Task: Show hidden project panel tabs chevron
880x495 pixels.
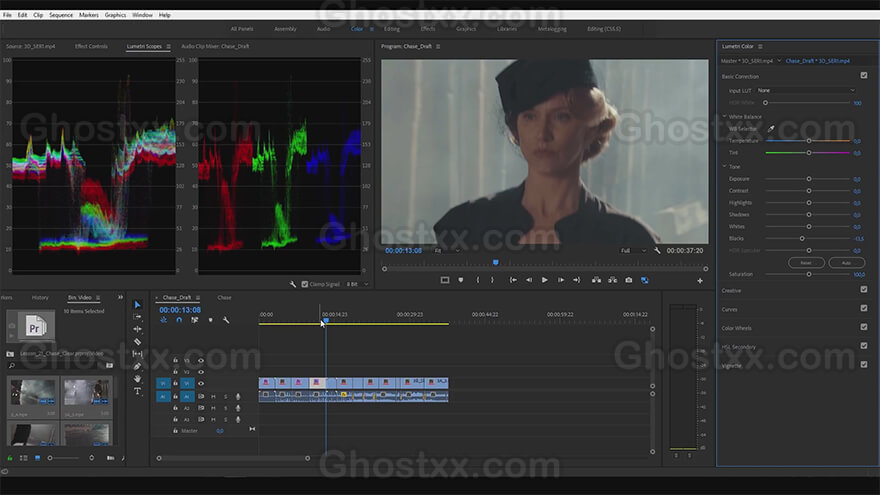Action: (120, 297)
